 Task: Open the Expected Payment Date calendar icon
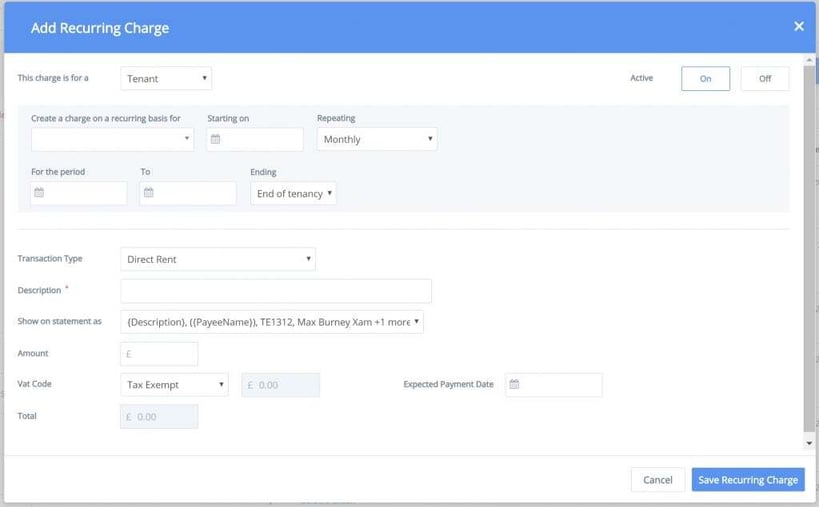tap(514, 384)
